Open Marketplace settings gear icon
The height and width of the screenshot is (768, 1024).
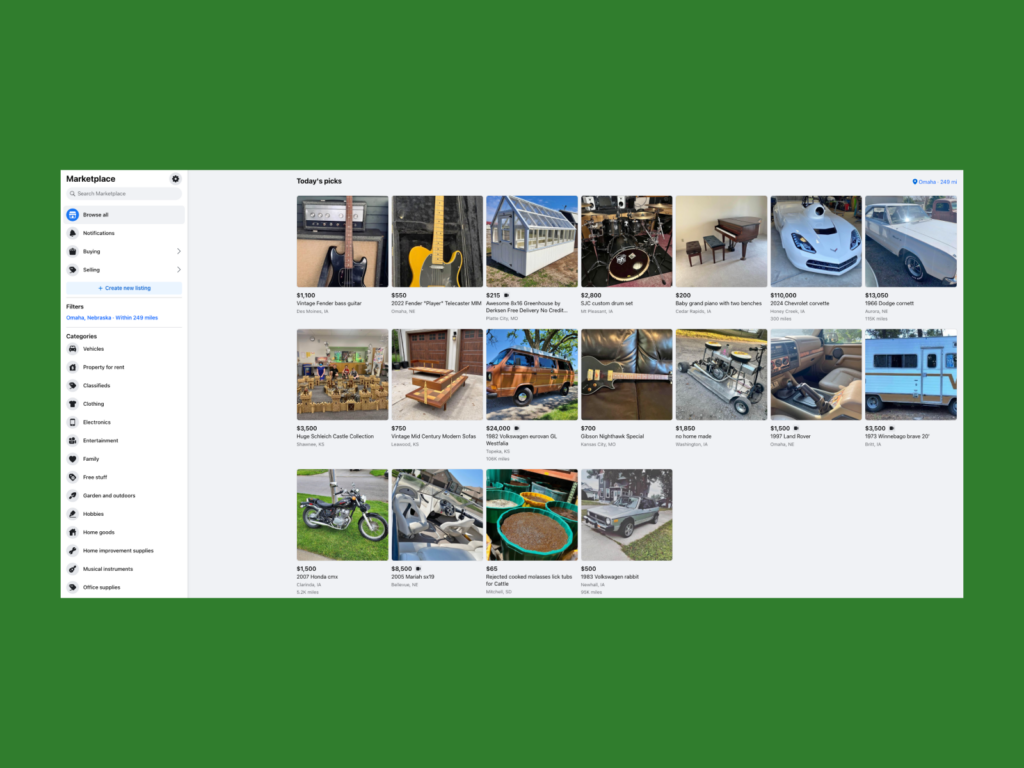tap(175, 179)
